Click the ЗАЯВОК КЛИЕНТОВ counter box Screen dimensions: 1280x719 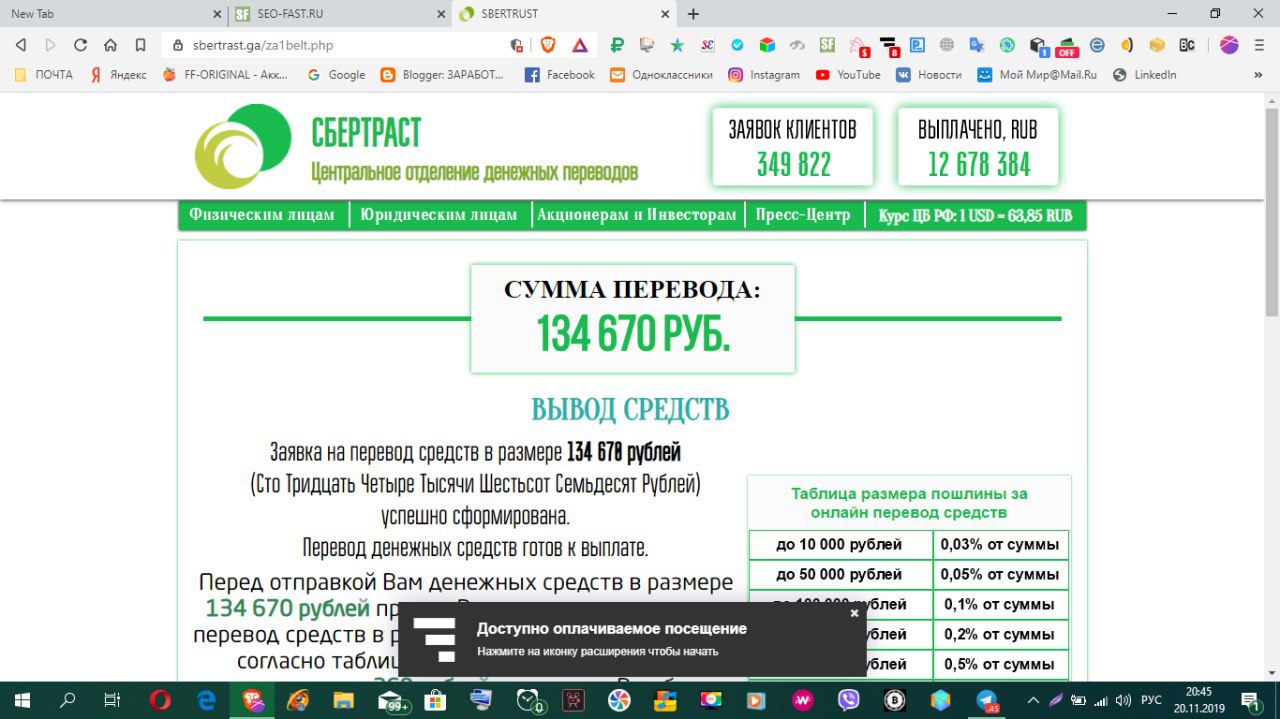tap(793, 146)
